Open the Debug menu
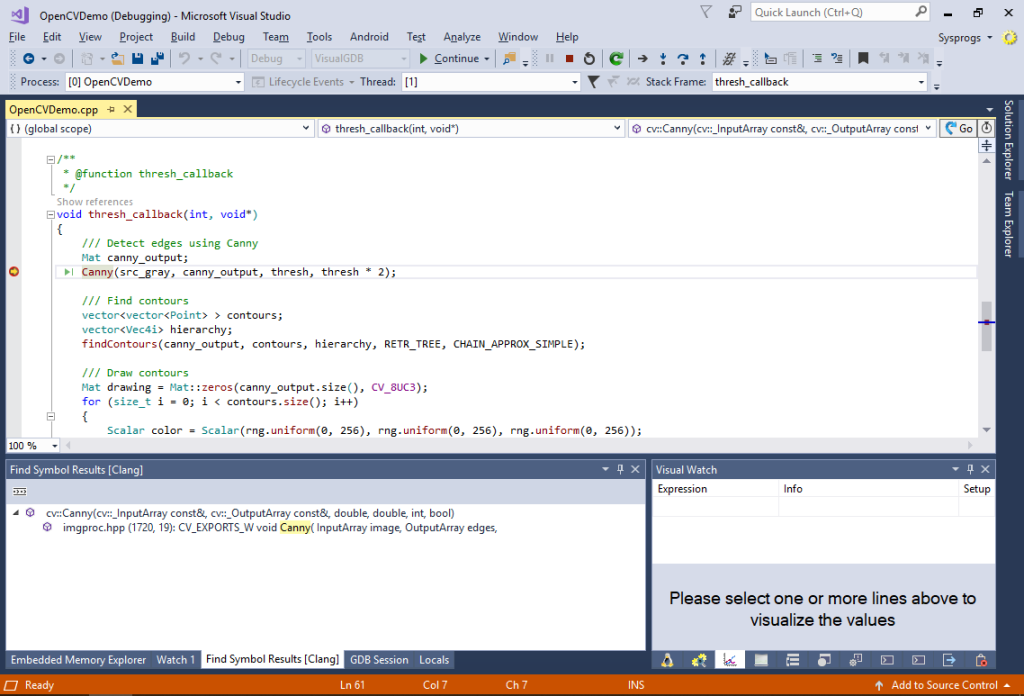This screenshot has height=696, width=1024. 228,37
